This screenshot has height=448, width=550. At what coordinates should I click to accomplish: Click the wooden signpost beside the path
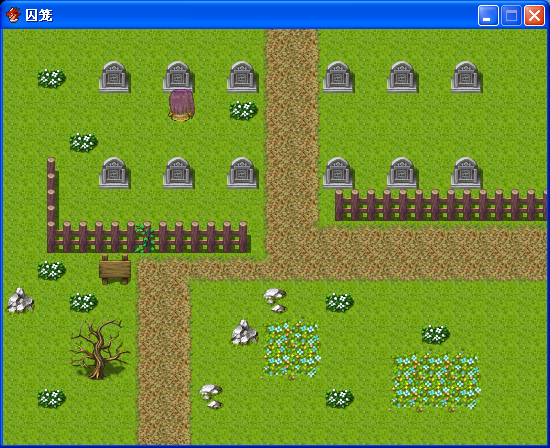(x=115, y=269)
